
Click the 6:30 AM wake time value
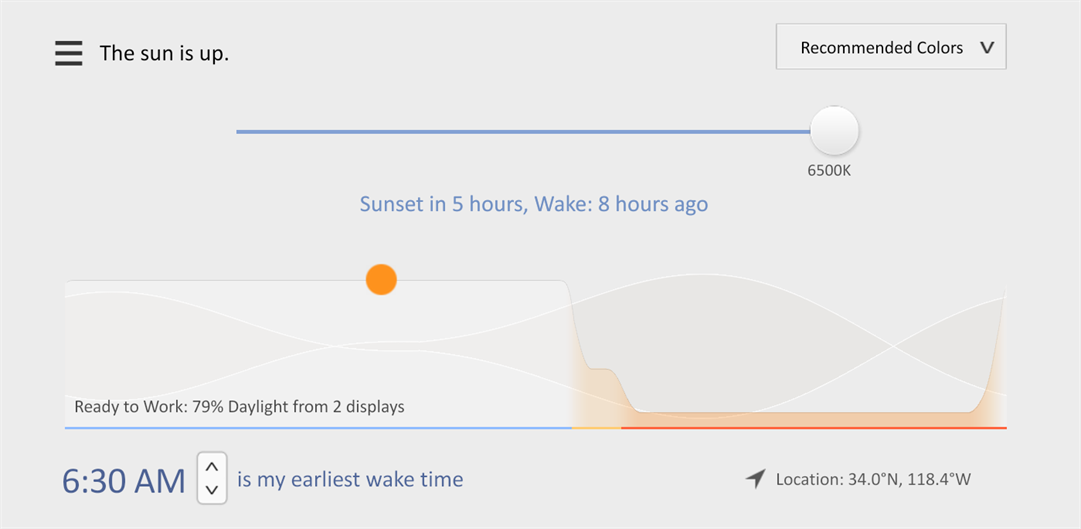123,481
